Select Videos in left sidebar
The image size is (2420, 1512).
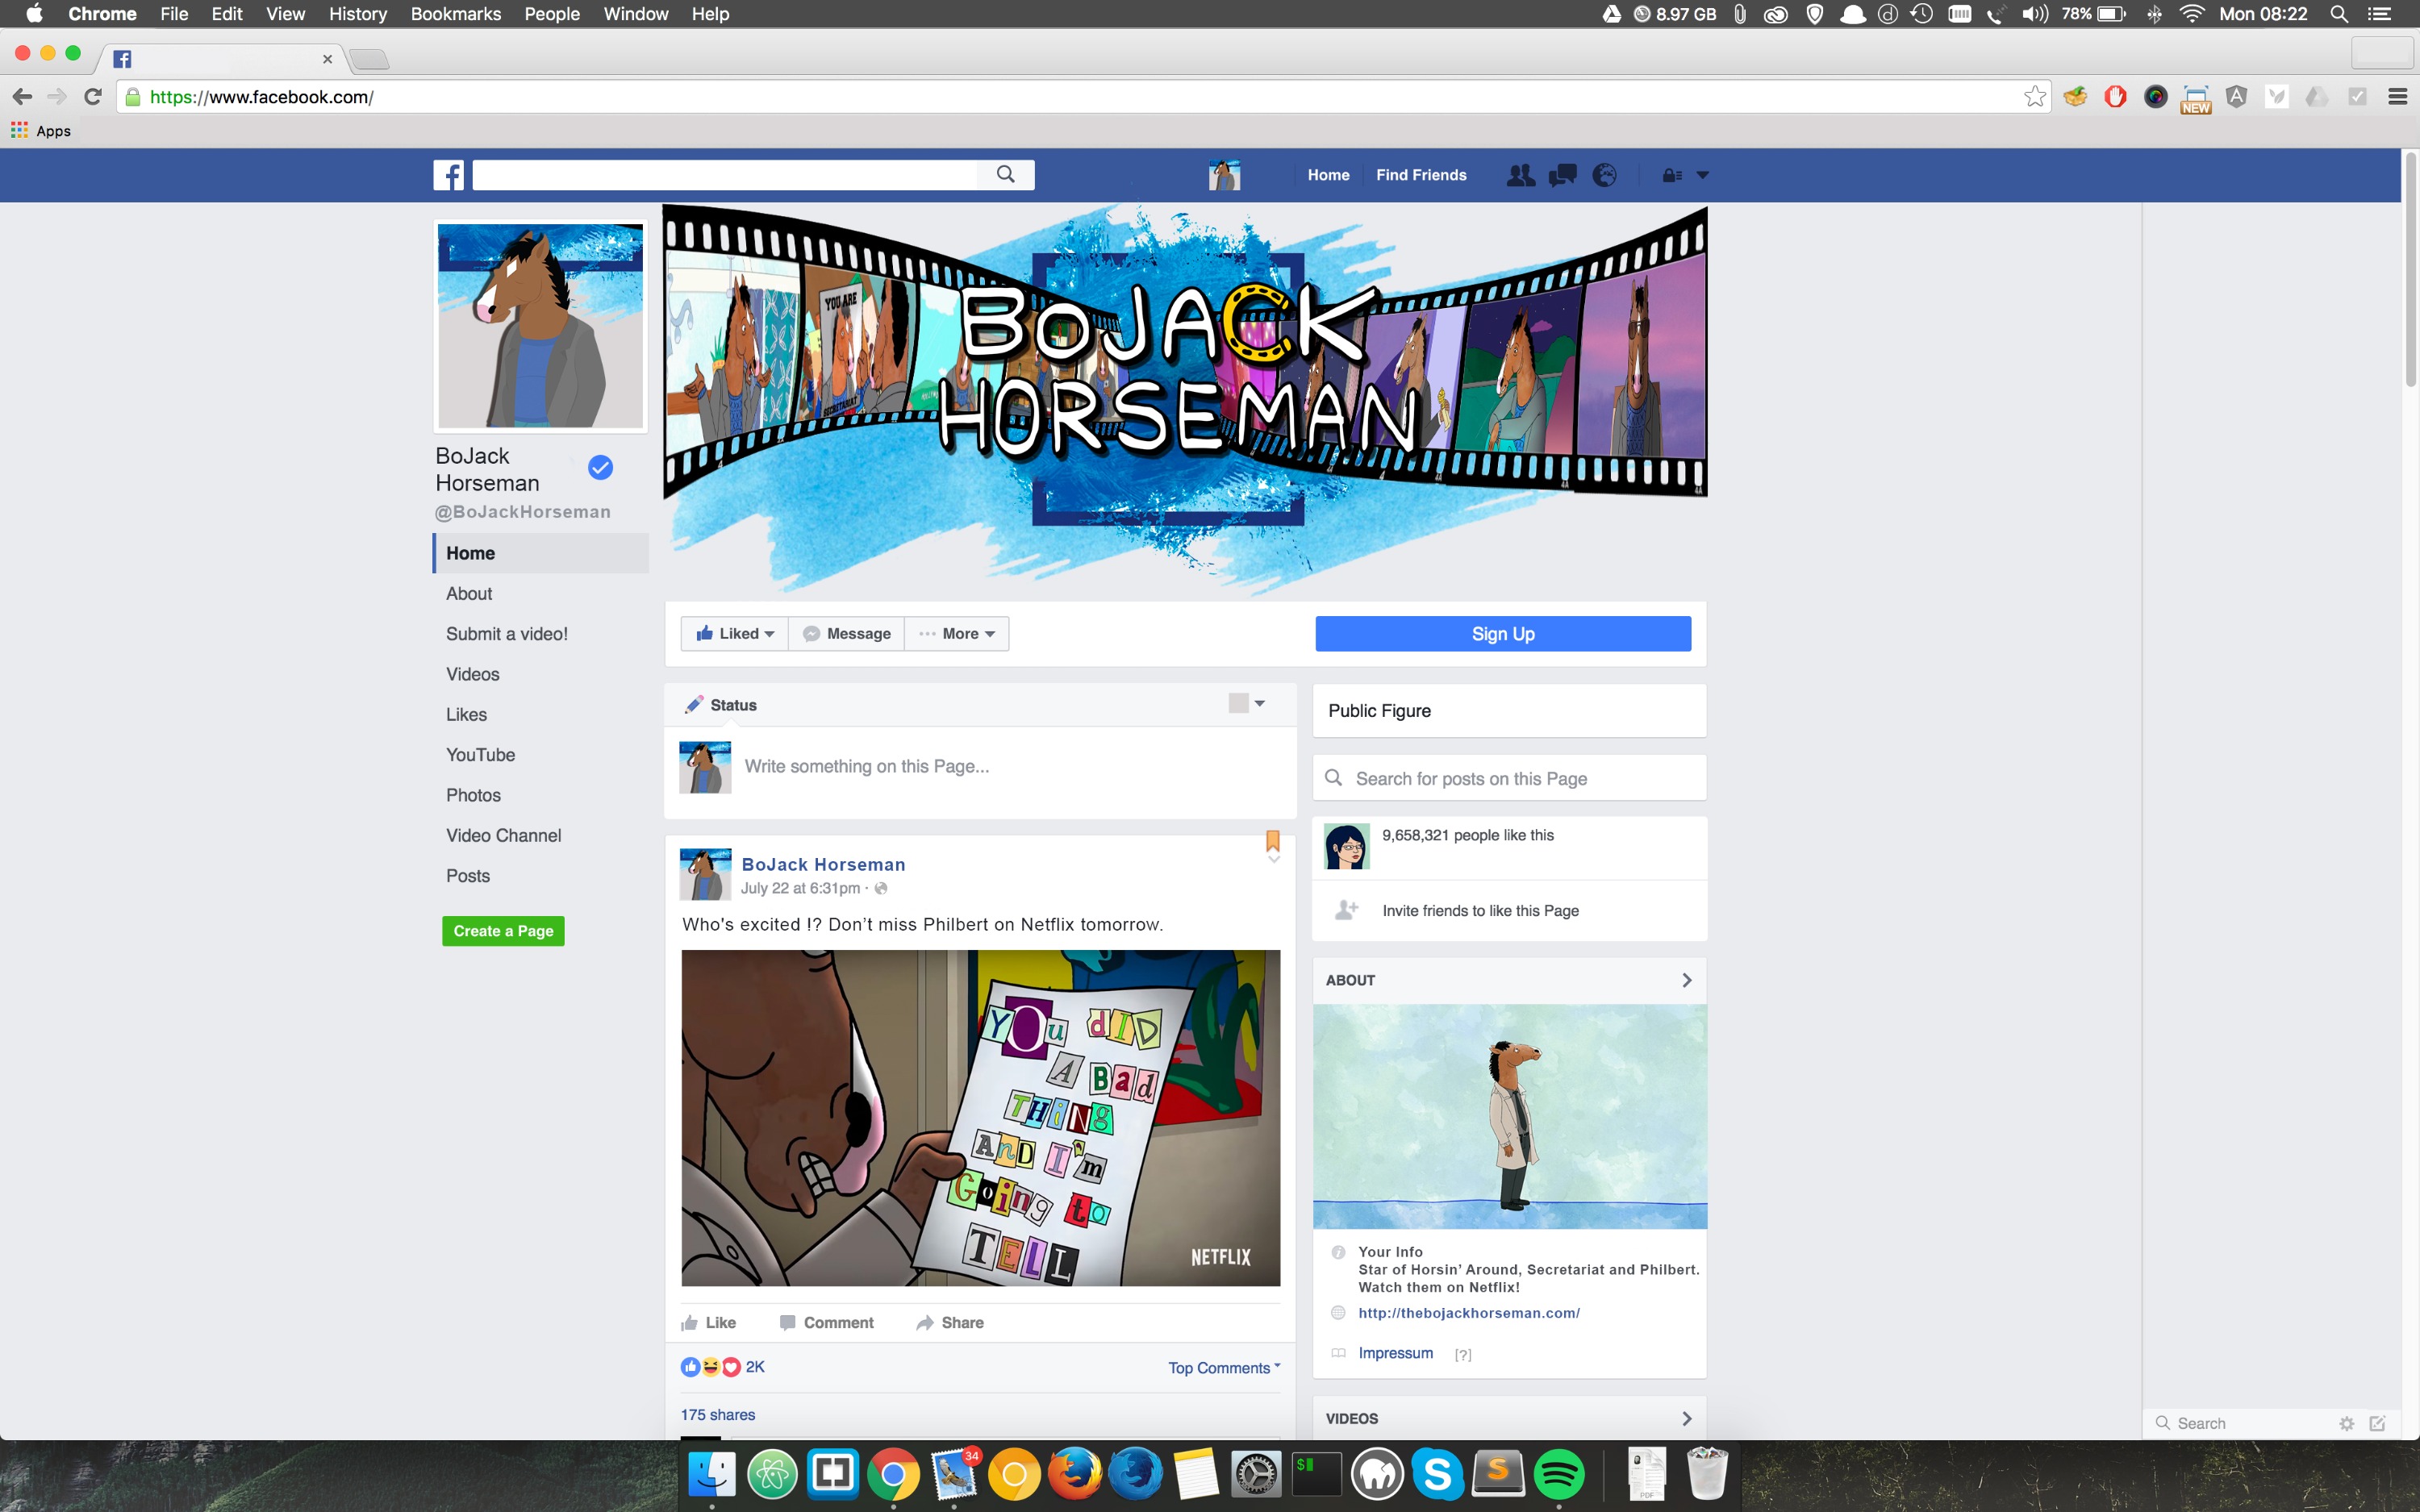point(472,674)
